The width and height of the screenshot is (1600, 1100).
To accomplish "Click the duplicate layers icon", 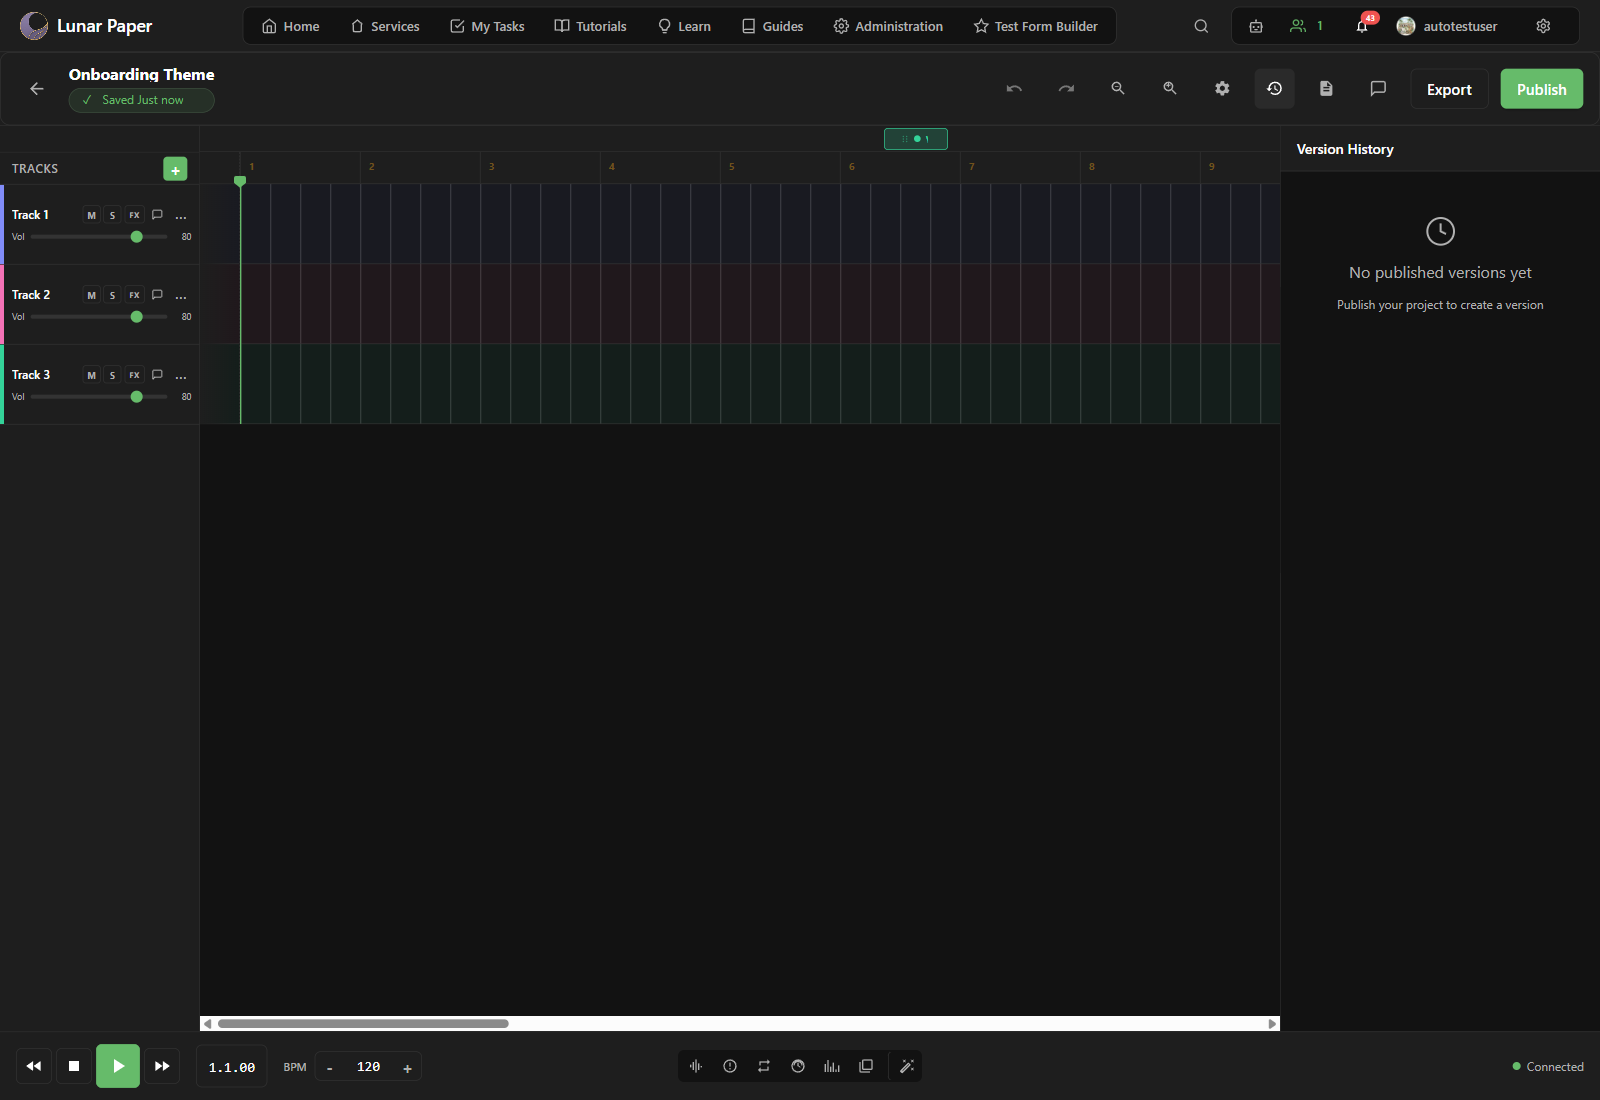I will 866,1066.
